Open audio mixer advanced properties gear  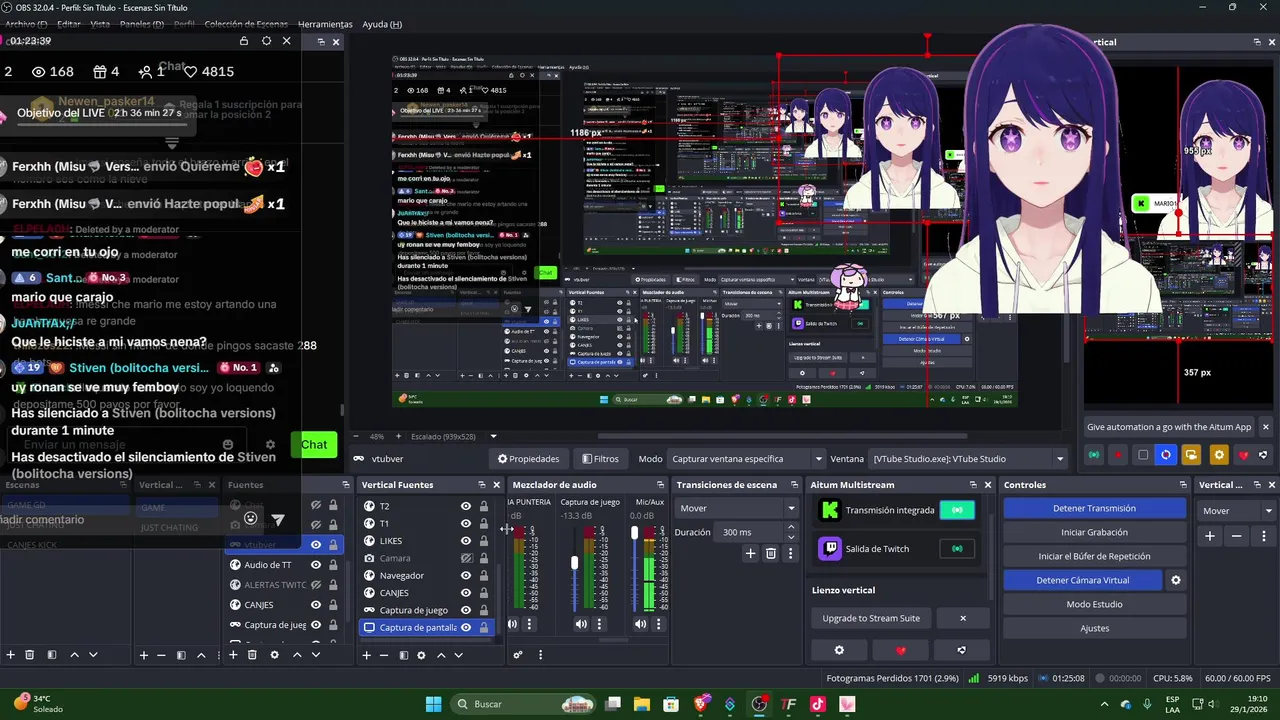click(x=518, y=655)
